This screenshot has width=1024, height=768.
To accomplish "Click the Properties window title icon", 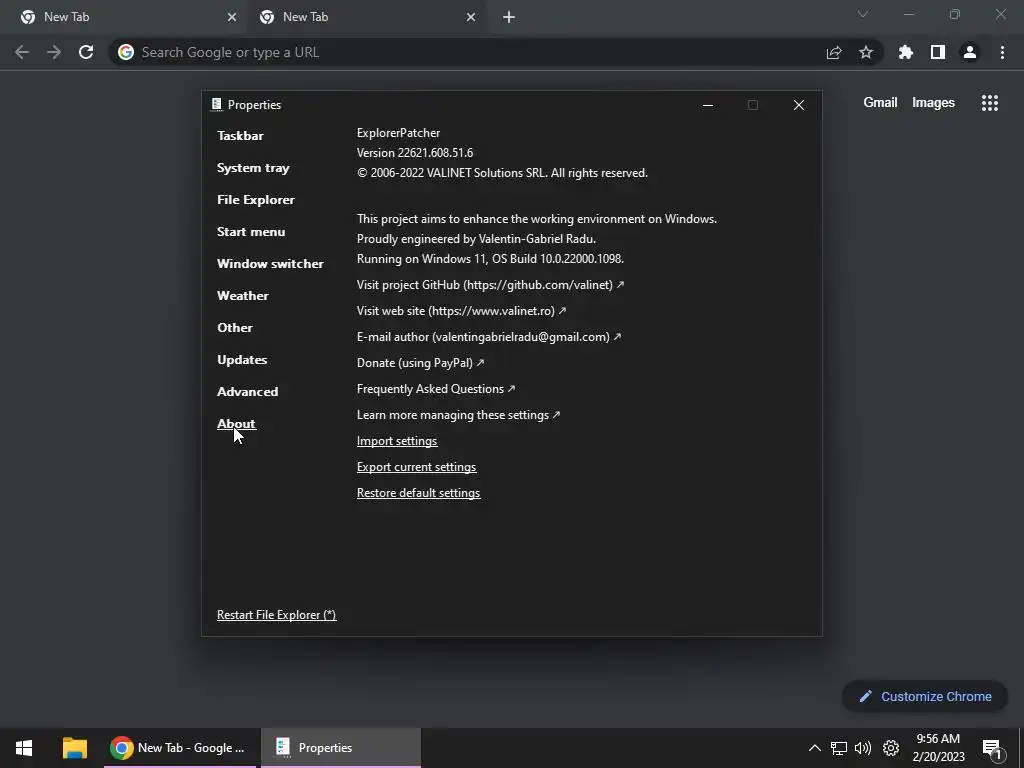I will 216,104.
